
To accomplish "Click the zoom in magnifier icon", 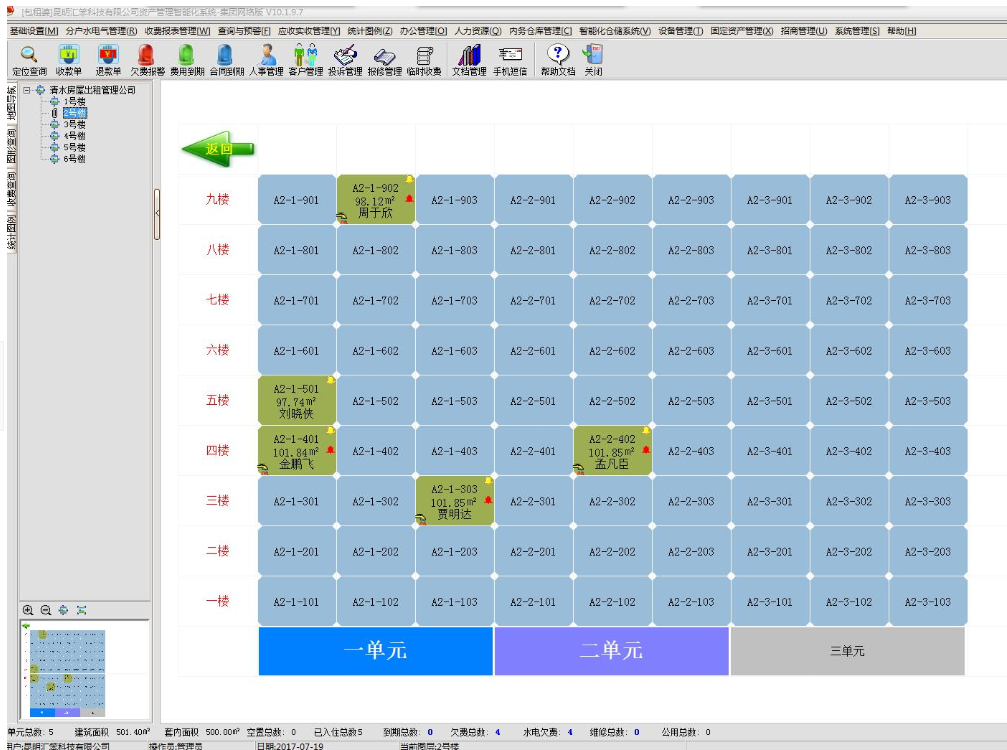I will [28, 610].
